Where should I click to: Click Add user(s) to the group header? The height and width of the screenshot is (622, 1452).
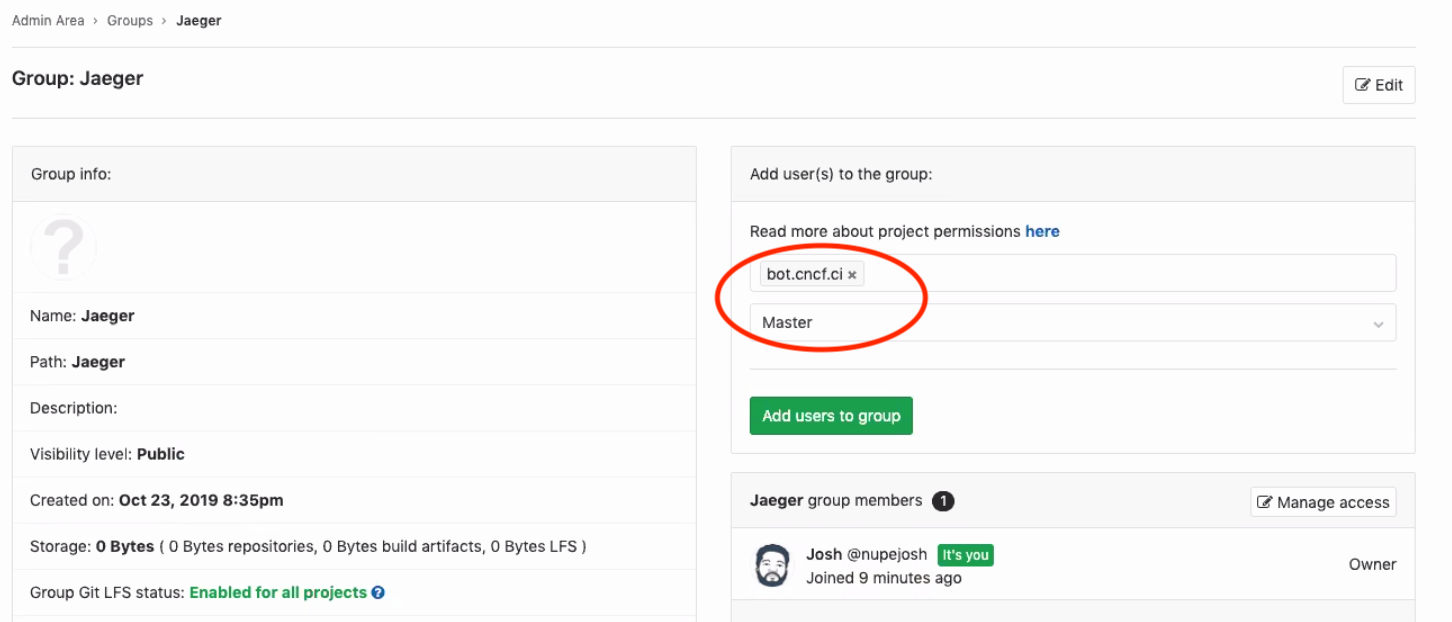coord(1073,174)
